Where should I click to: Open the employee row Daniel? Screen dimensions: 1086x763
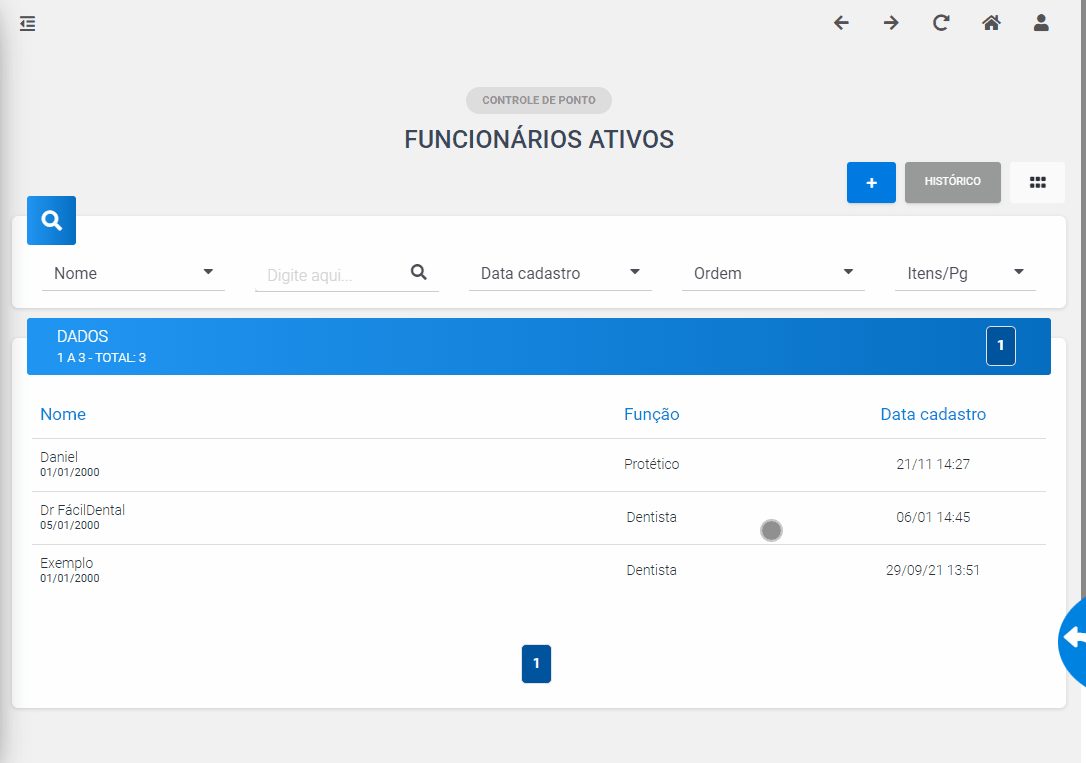tap(539, 465)
